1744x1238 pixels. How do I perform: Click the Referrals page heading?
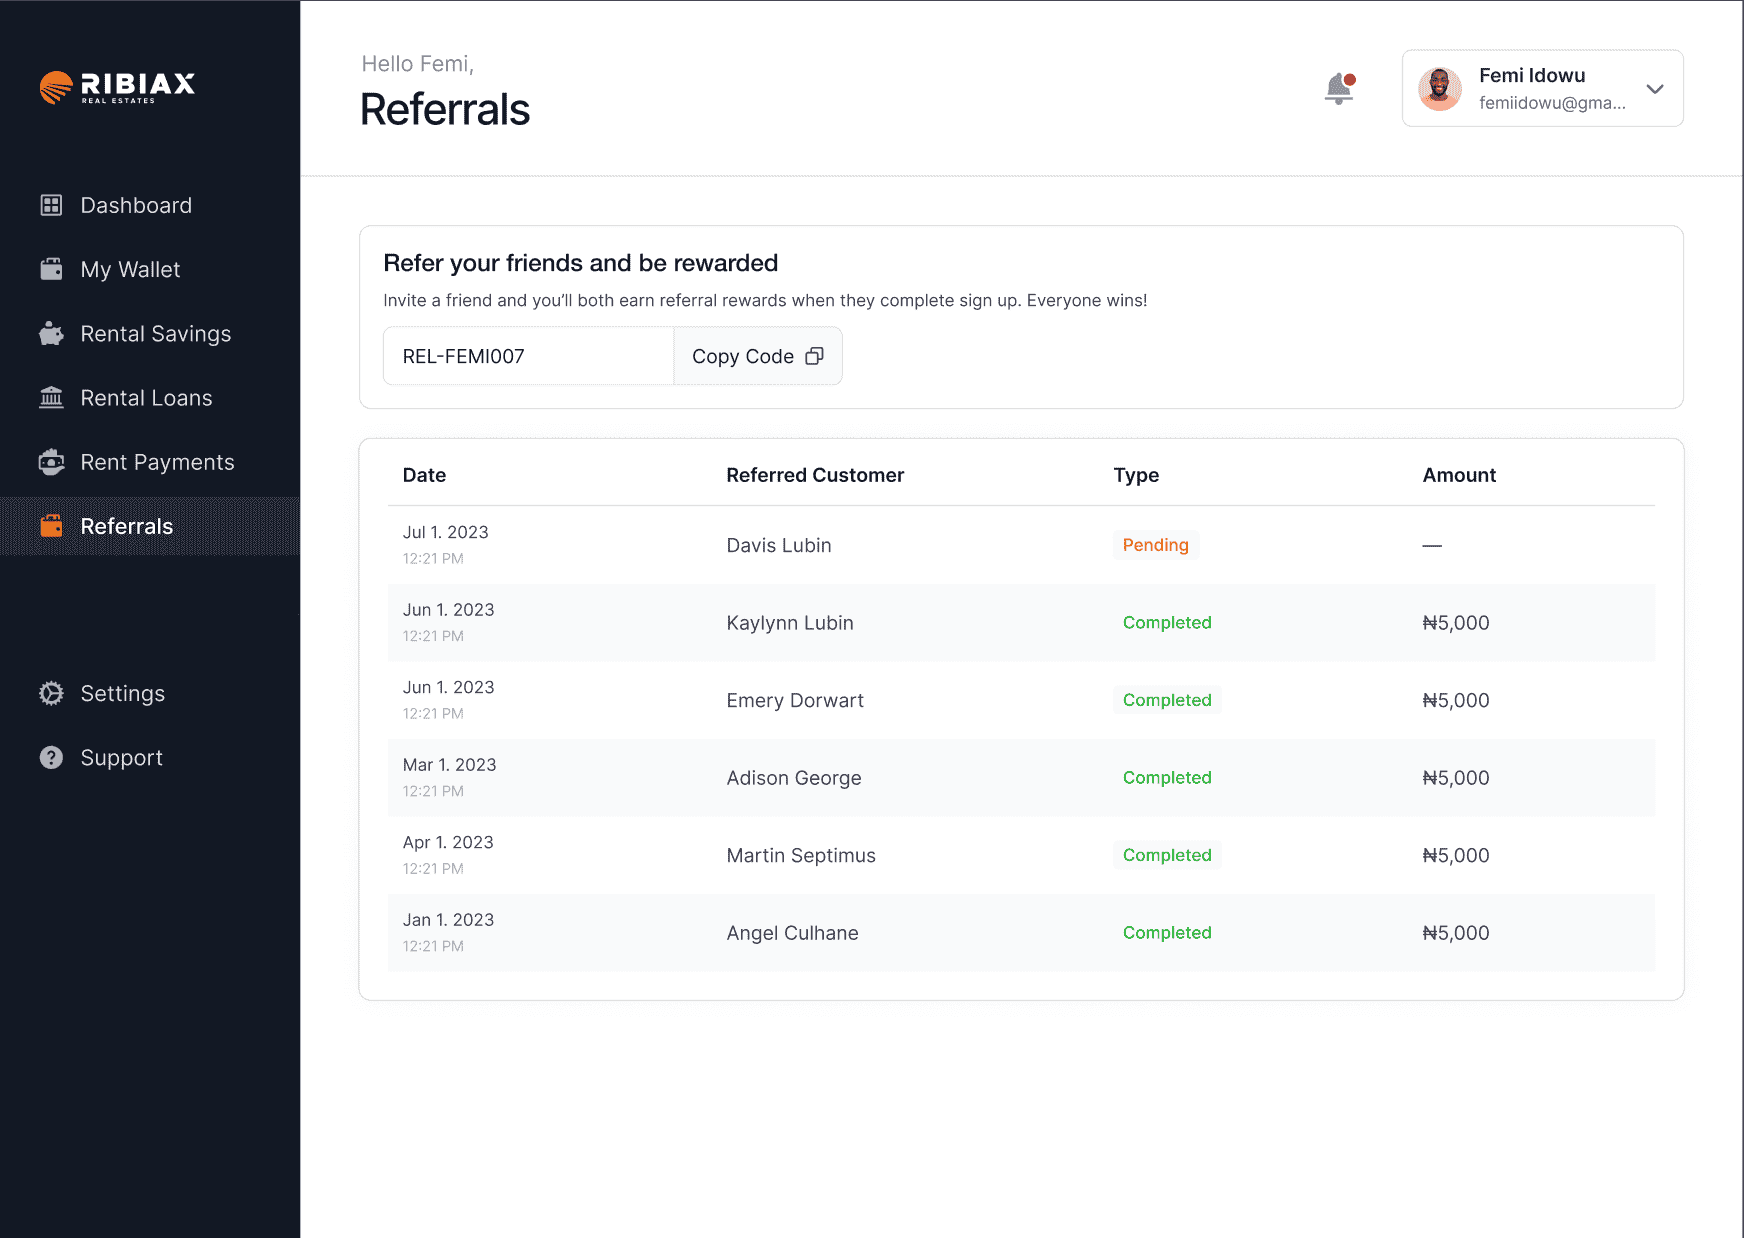[445, 109]
